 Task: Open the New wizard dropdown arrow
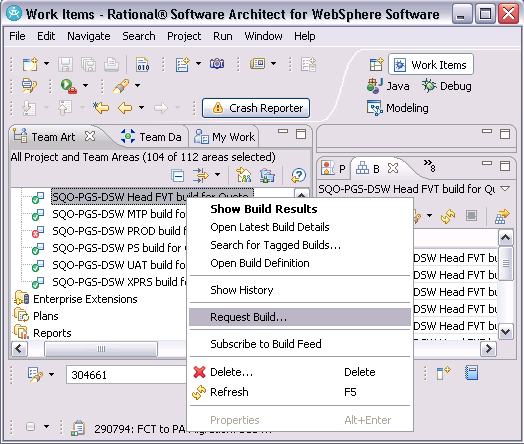pos(46,63)
